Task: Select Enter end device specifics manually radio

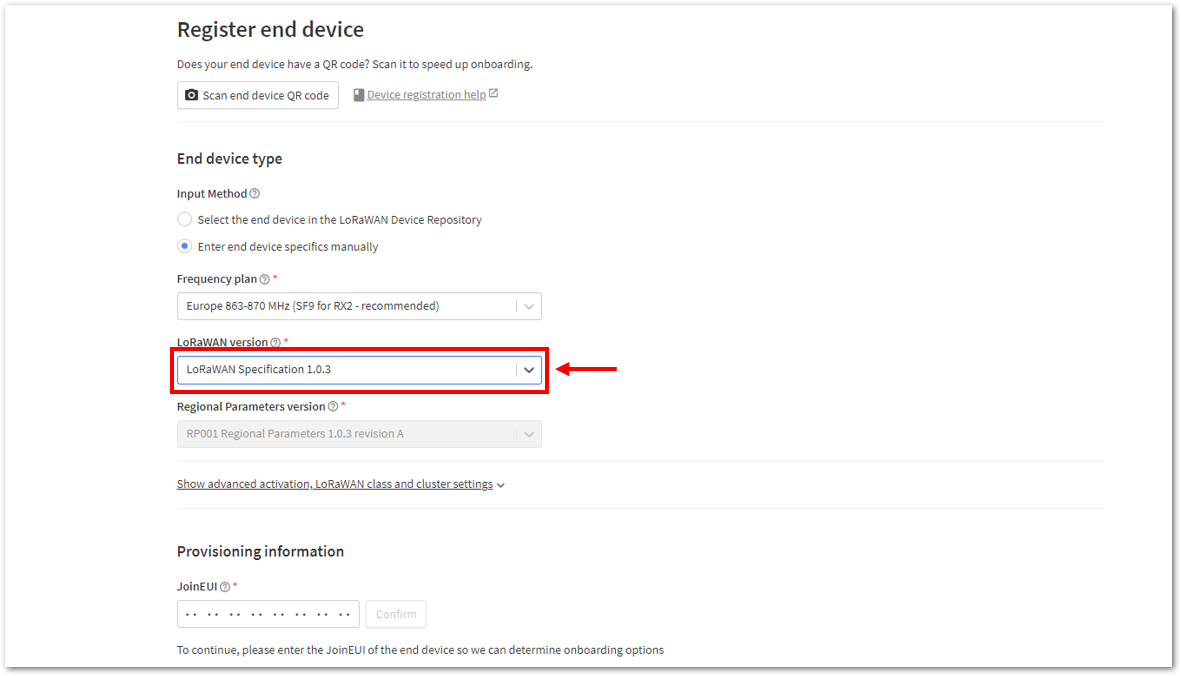Action: (x=185, y=246)
